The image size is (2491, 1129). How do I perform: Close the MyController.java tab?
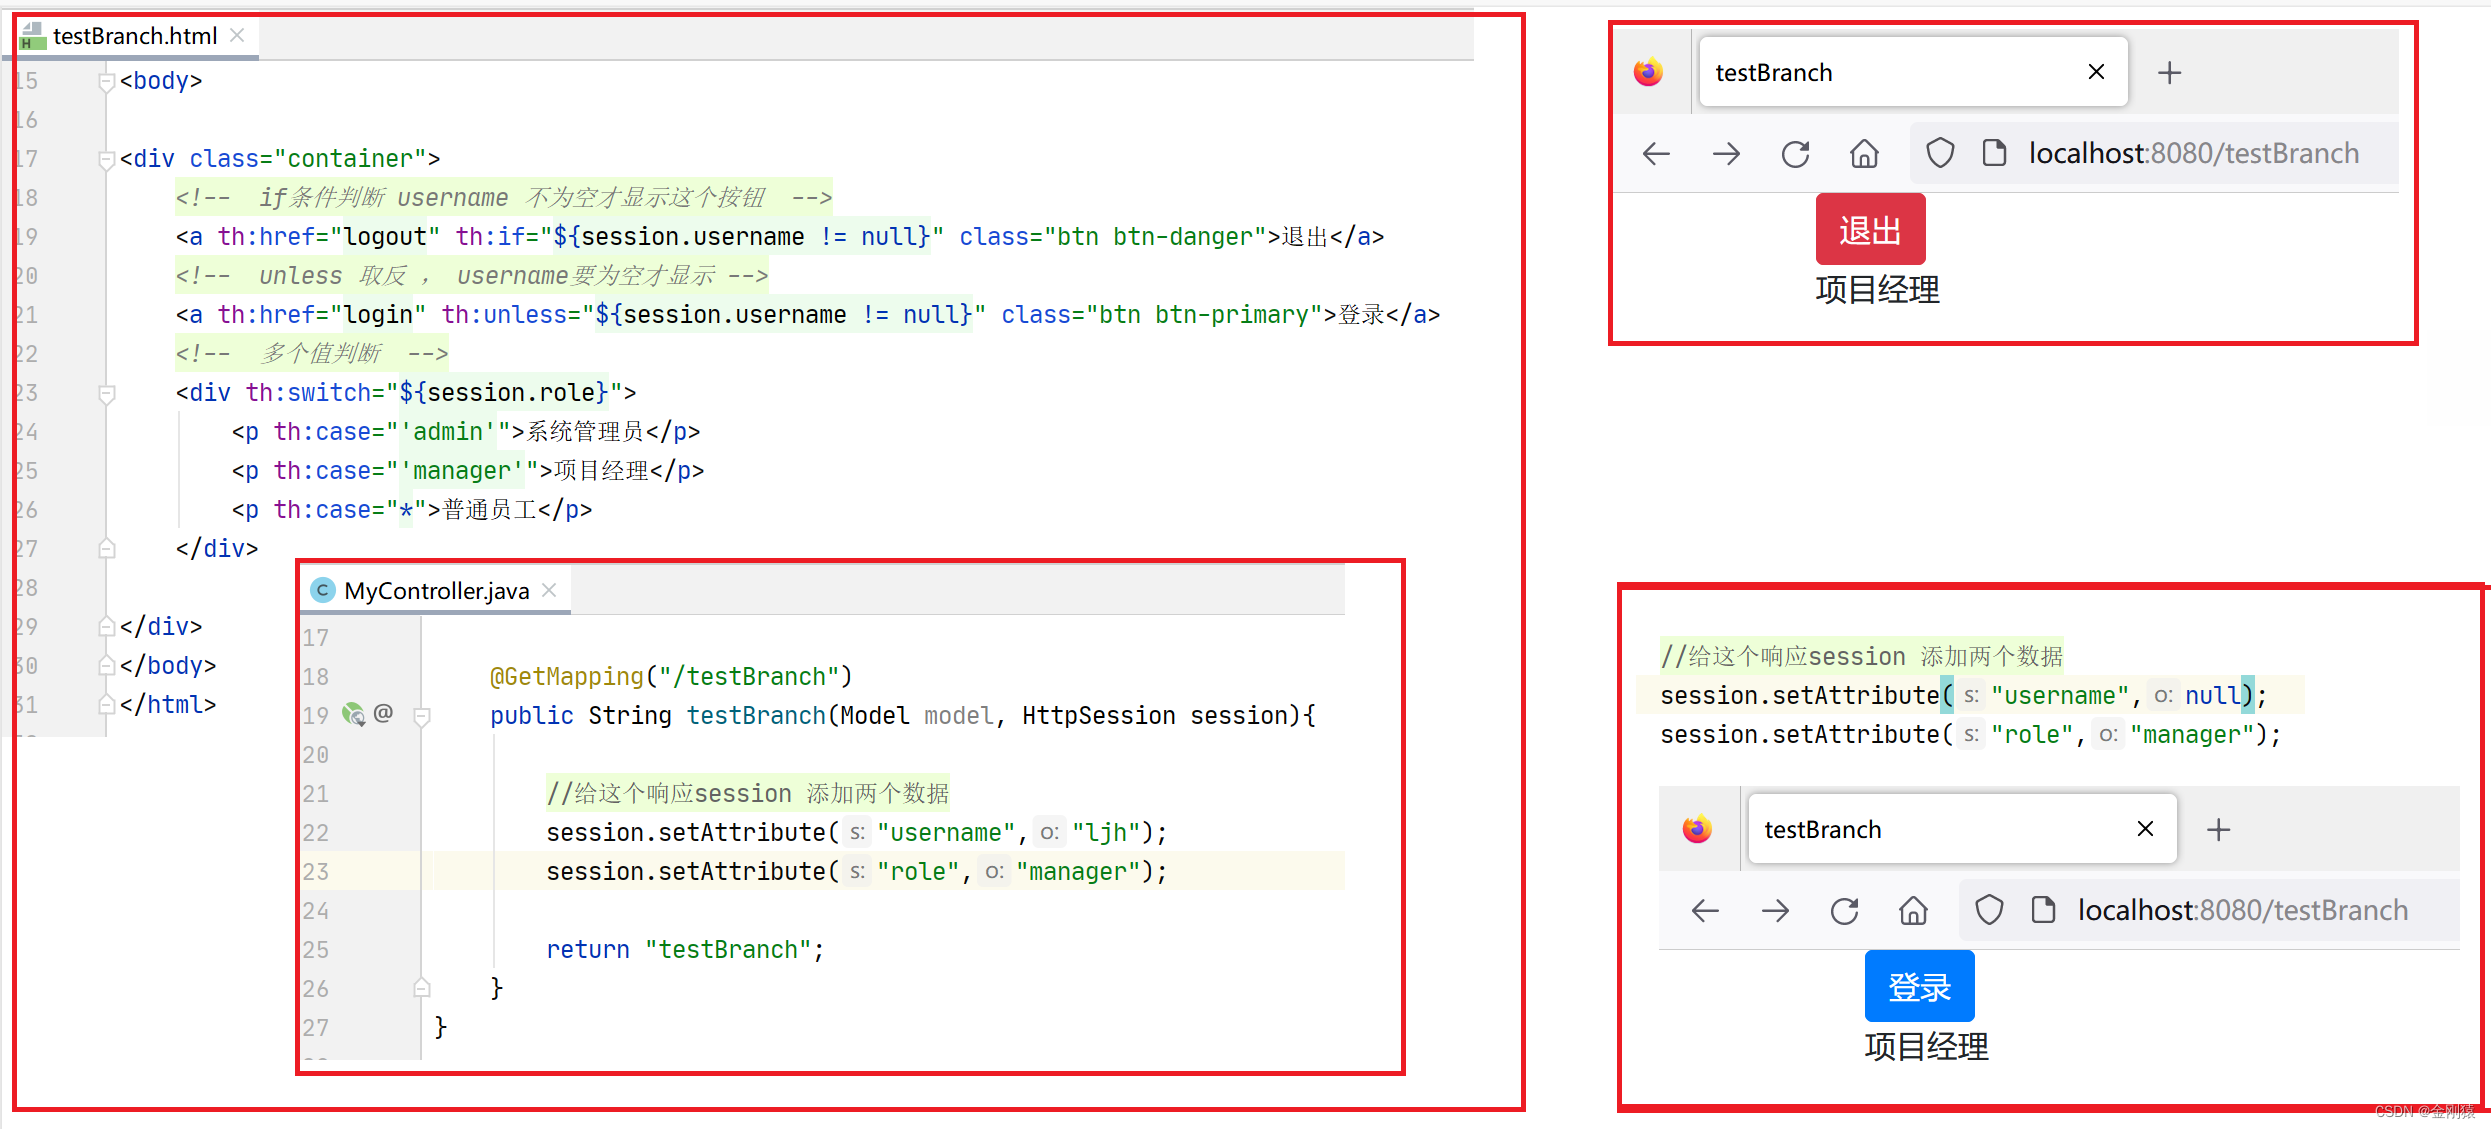tap(549, 590)
